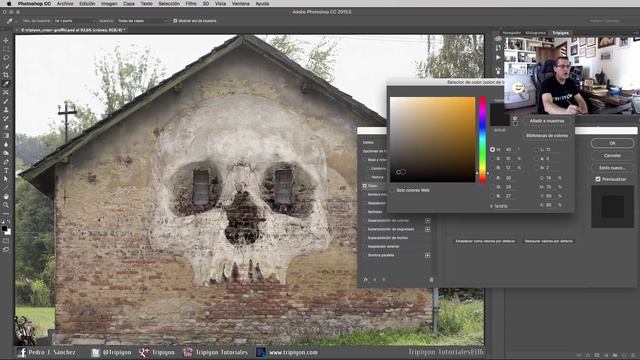Image resolution: width=640 pixels, height=360 pixels.
Task: Select the Hand tool
Action: (x=6, y=196)
